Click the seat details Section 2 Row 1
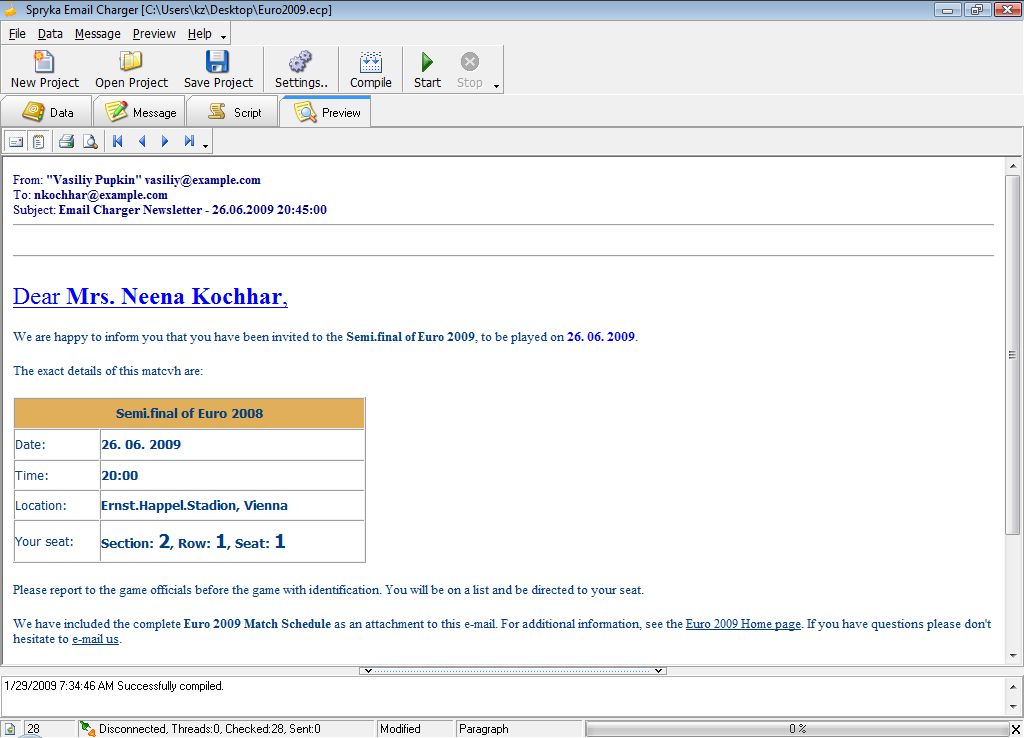1024x738 pixels. (193, 541)
